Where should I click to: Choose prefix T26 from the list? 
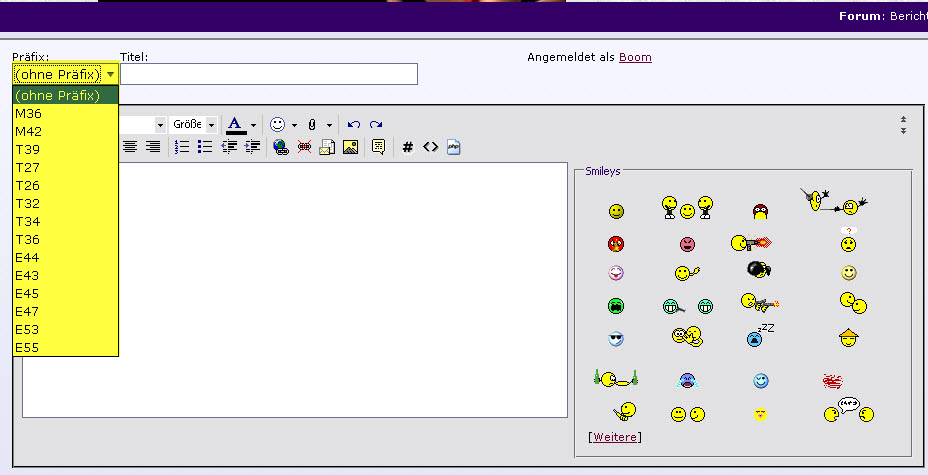tap(66, 186)
